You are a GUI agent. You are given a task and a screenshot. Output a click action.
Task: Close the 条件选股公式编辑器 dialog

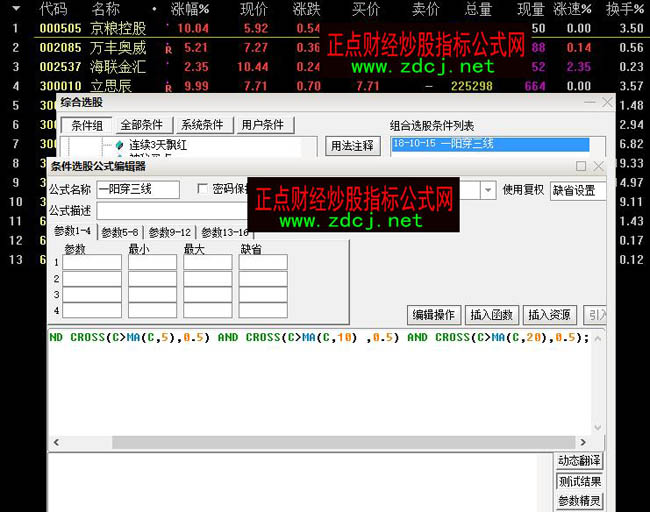pyautogui.click(x=598, y=166)
